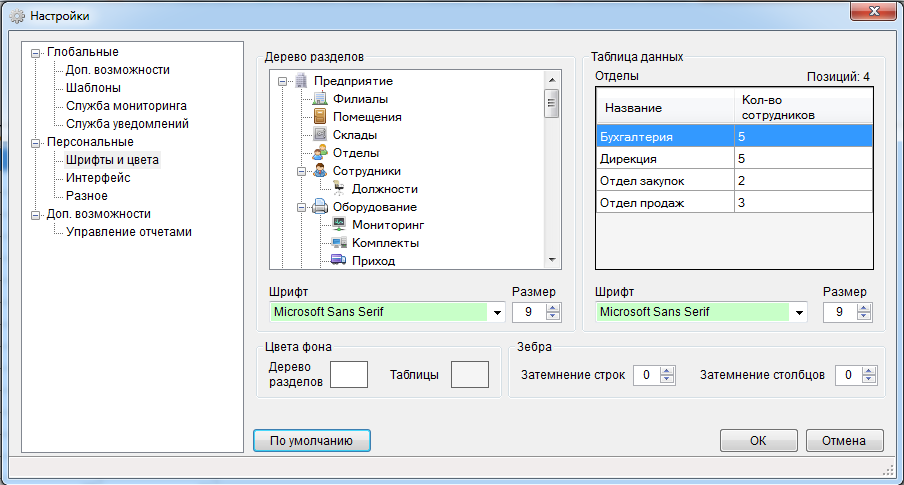Collapse the Оборудование tree node
Image resolution: width=904 pixels, height=485 pixels.
[x=302, y=208]
